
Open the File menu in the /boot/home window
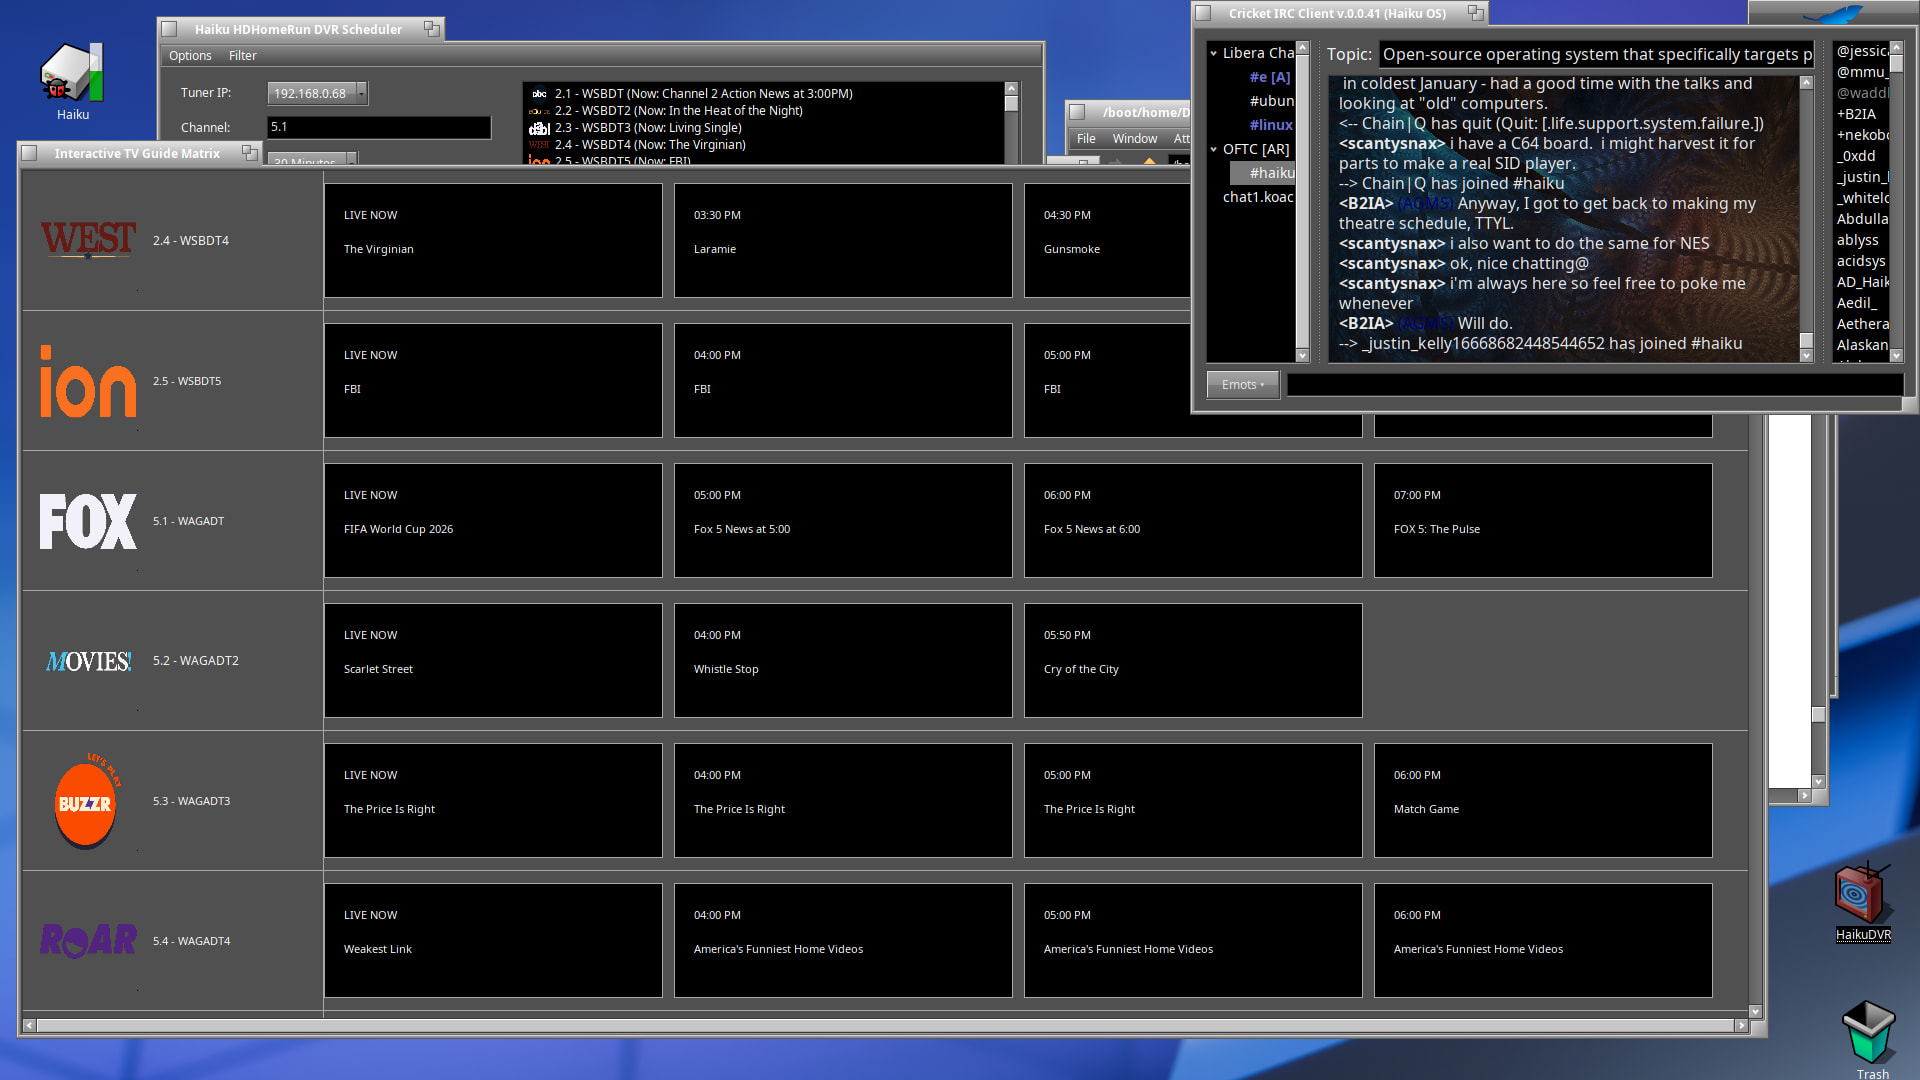point(1086,139)
